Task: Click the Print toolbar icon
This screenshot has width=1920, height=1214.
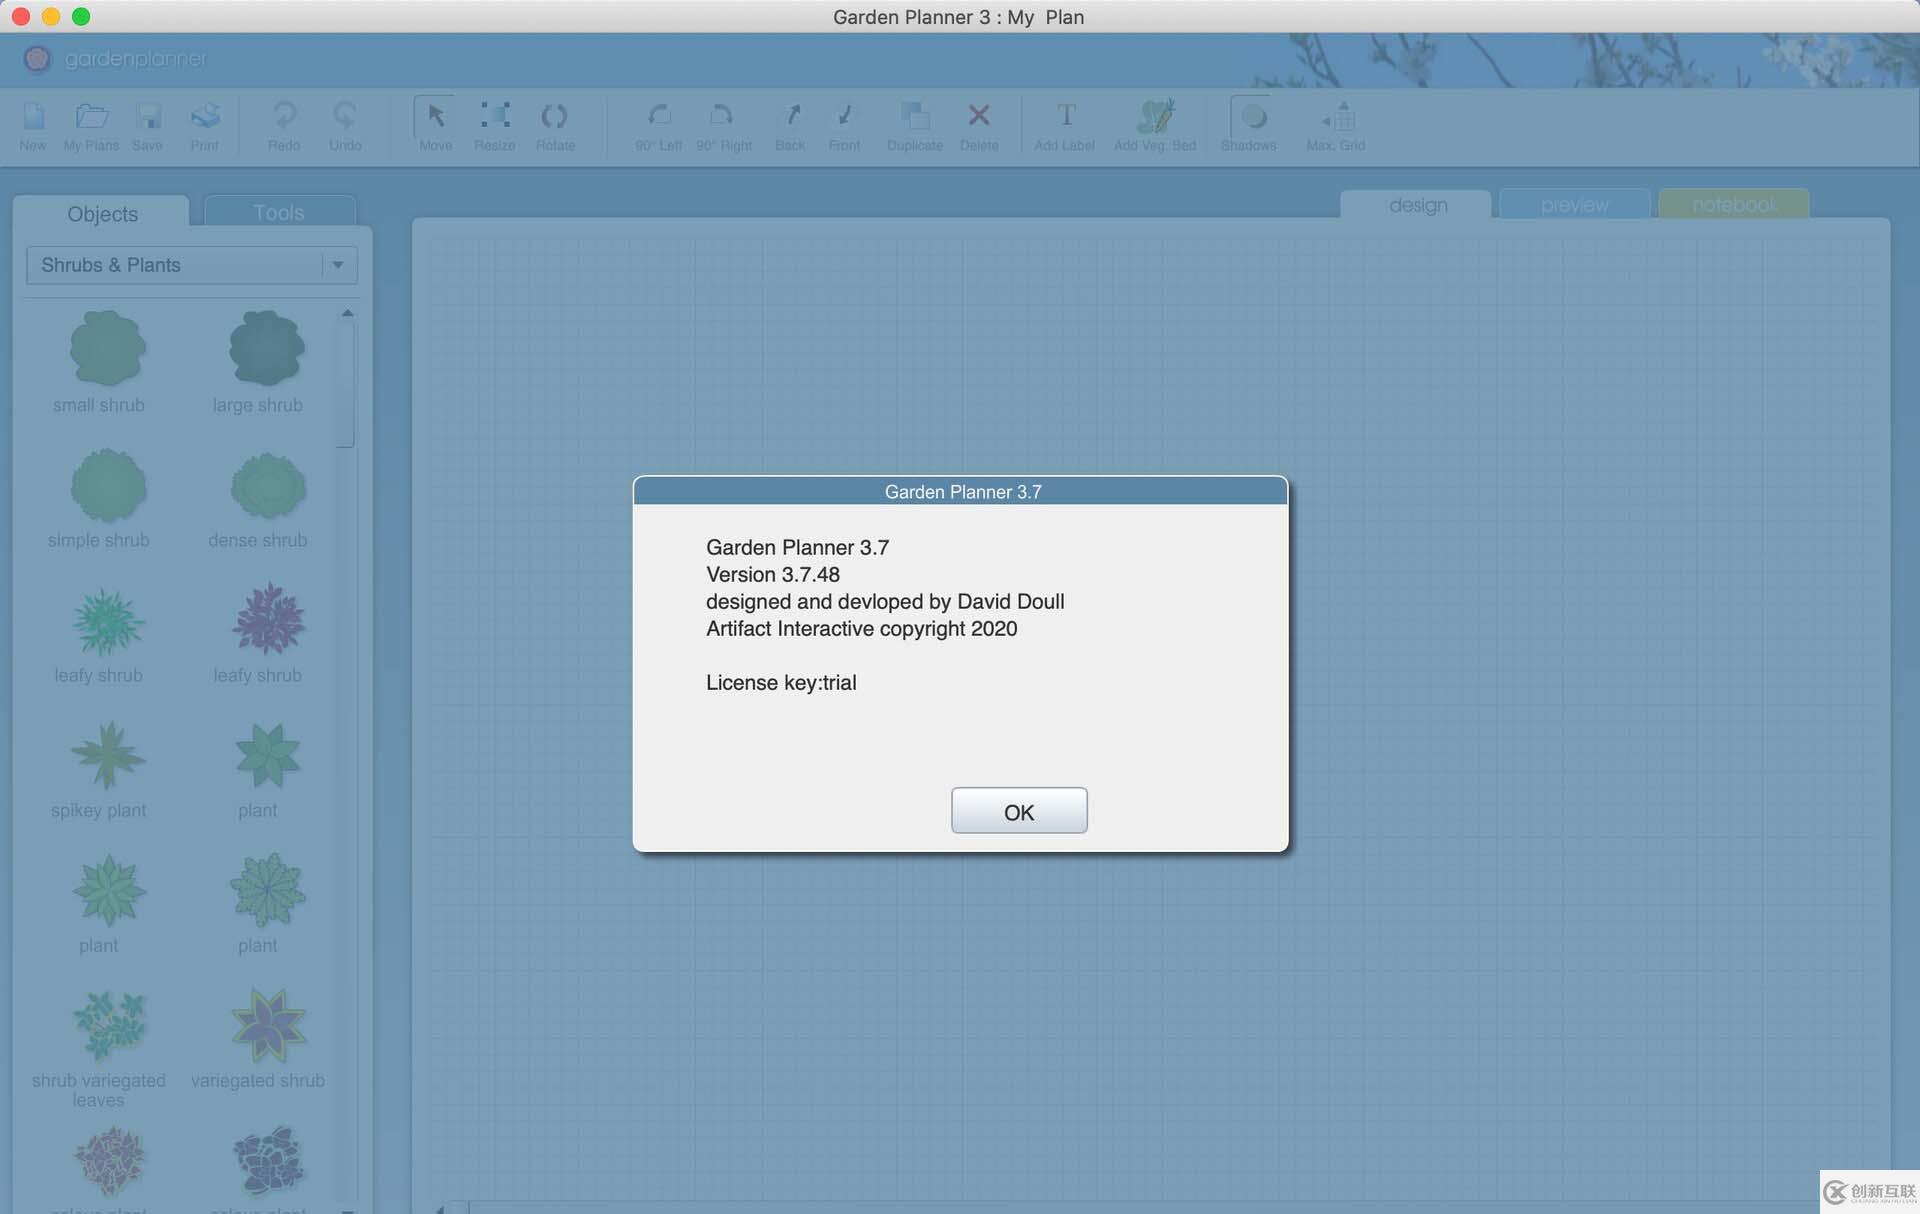Action: 205,116
